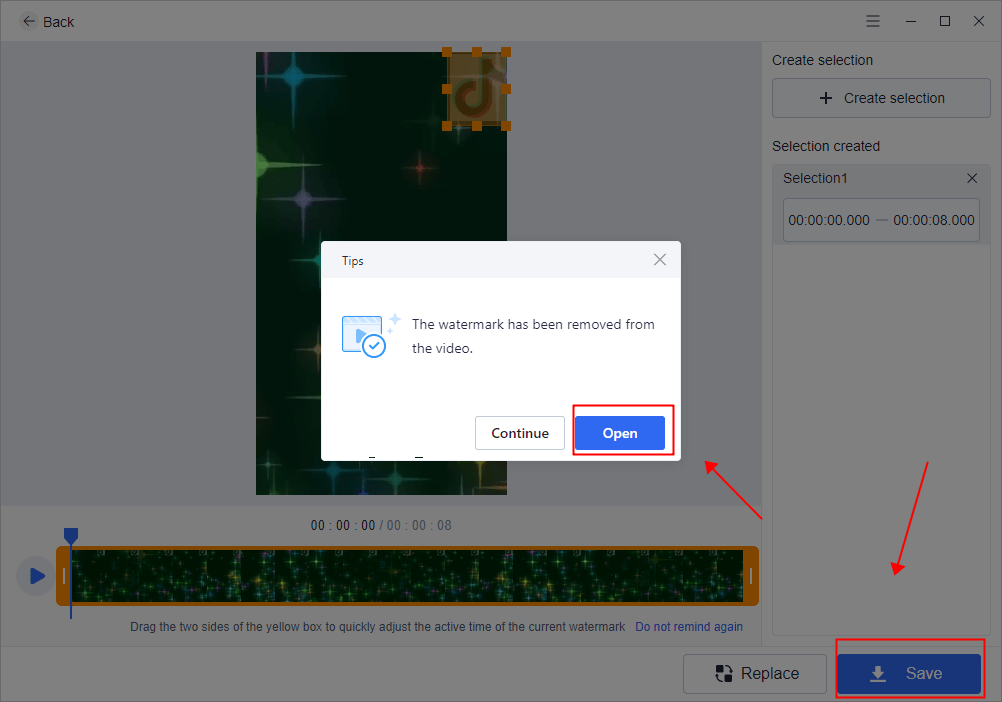
Task: Click Continue in the Tips dialog
Action: (520, 433)
